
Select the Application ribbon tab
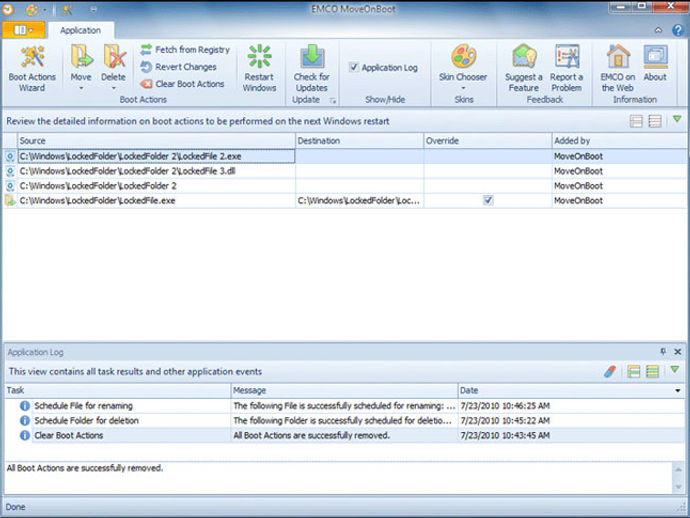coord(81,30)
